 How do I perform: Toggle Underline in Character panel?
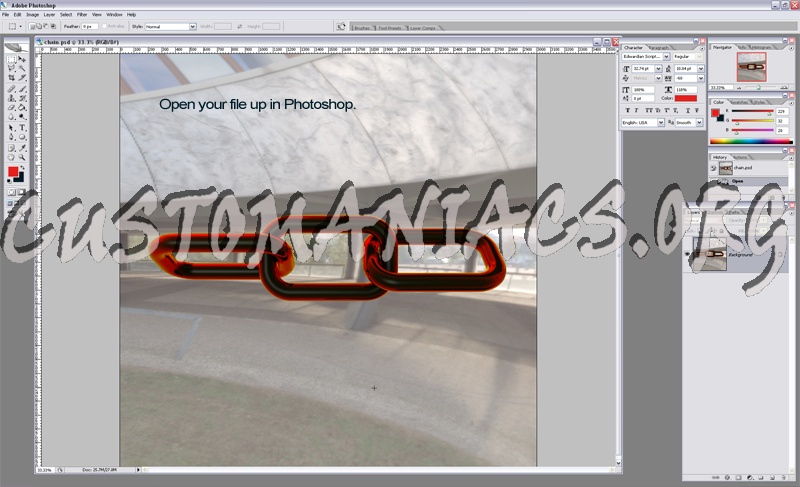tap(688, 110)
